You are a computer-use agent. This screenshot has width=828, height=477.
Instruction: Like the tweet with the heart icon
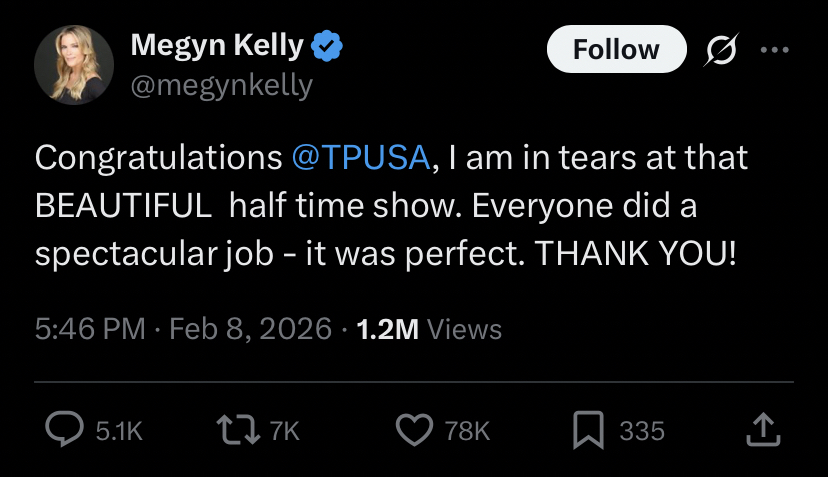pos(413,430)
